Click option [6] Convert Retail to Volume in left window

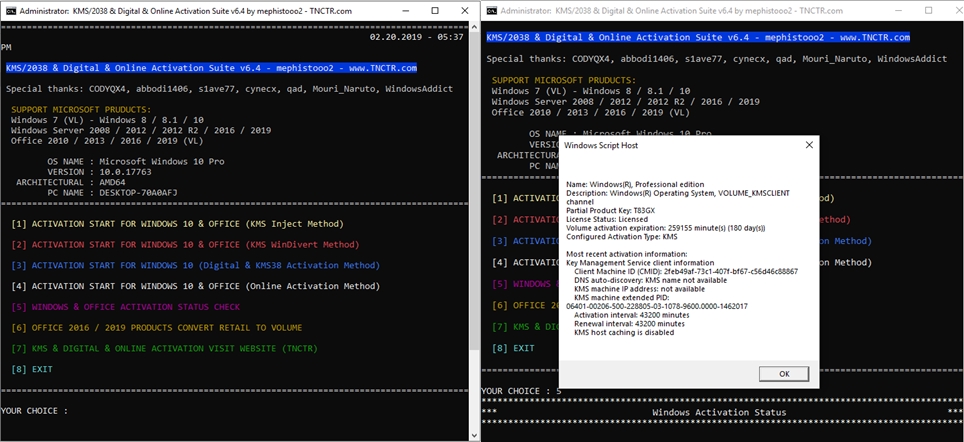pyautogui.click(x=157, y=328)
